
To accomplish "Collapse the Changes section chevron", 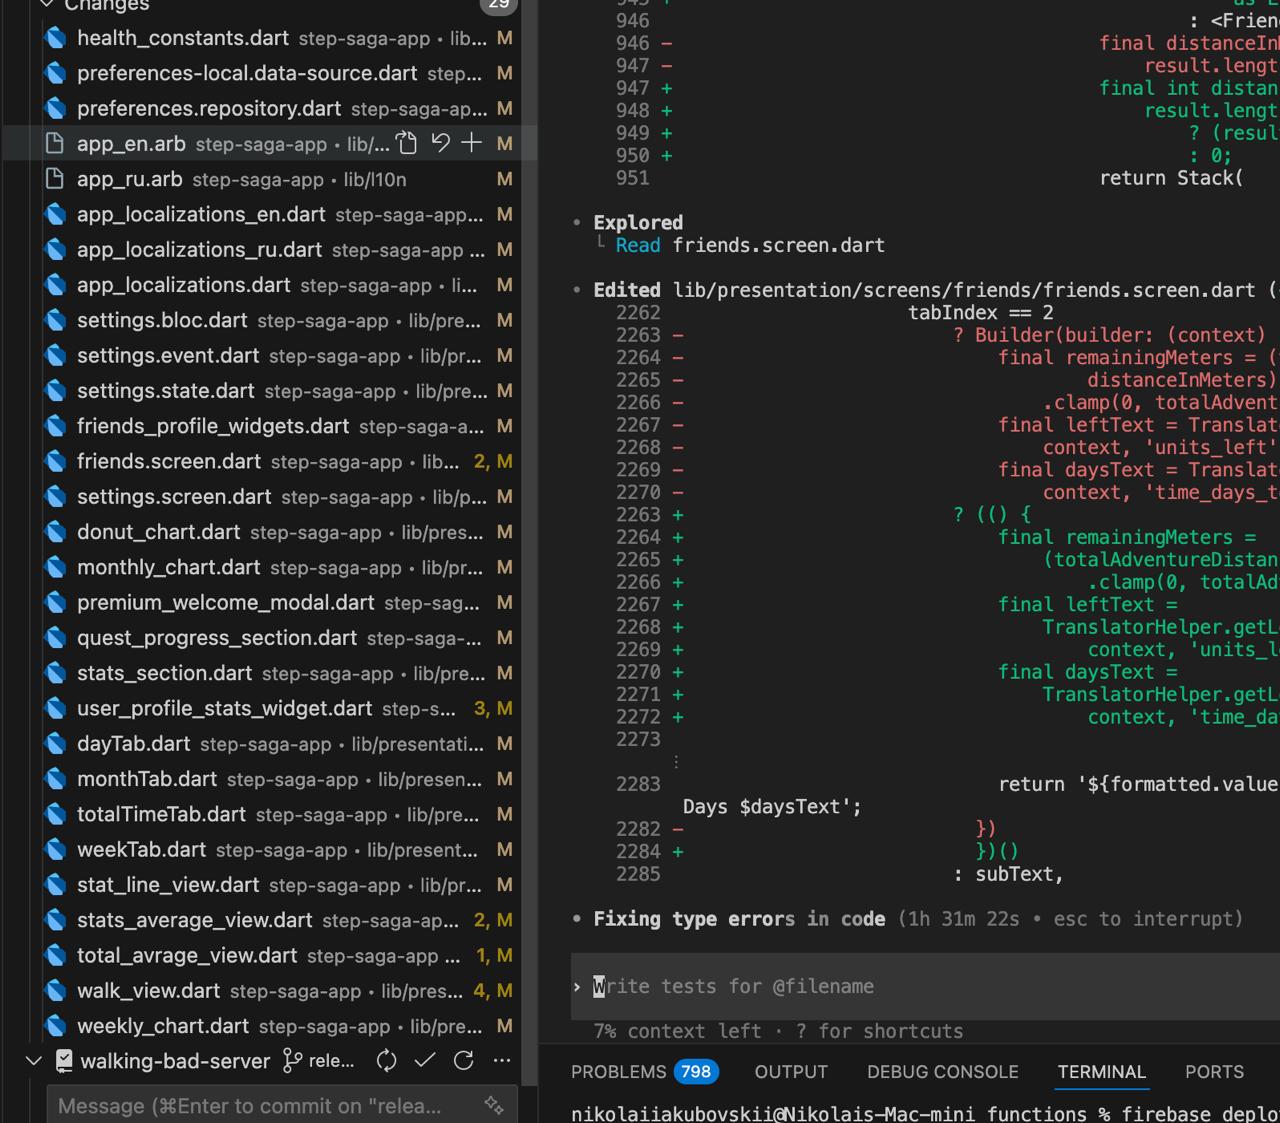I will coord(46,5).
